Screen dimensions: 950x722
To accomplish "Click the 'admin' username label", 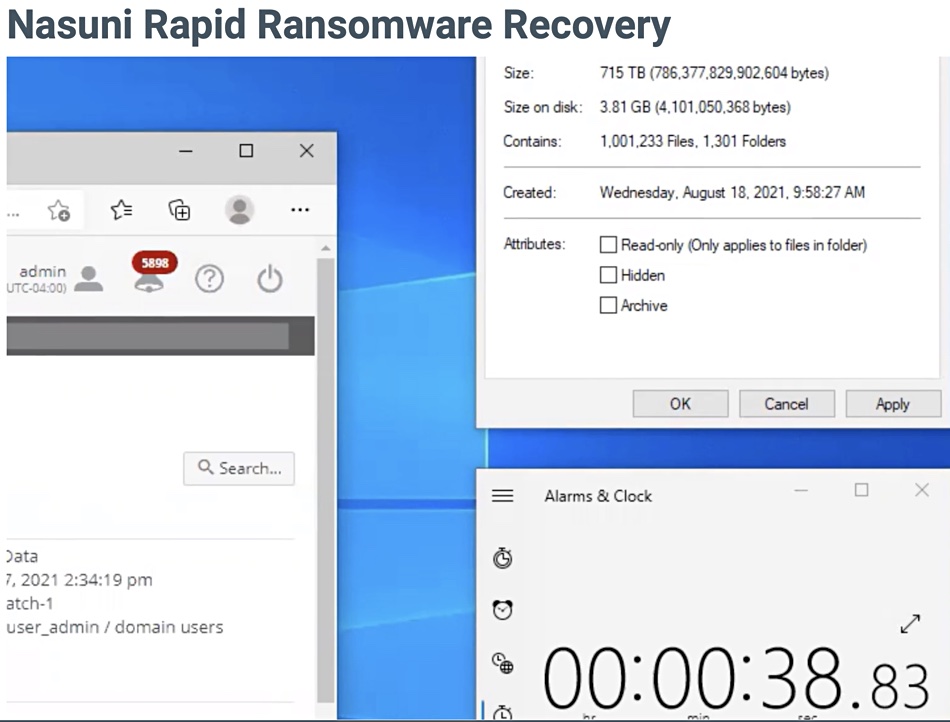I will [42, 272].
